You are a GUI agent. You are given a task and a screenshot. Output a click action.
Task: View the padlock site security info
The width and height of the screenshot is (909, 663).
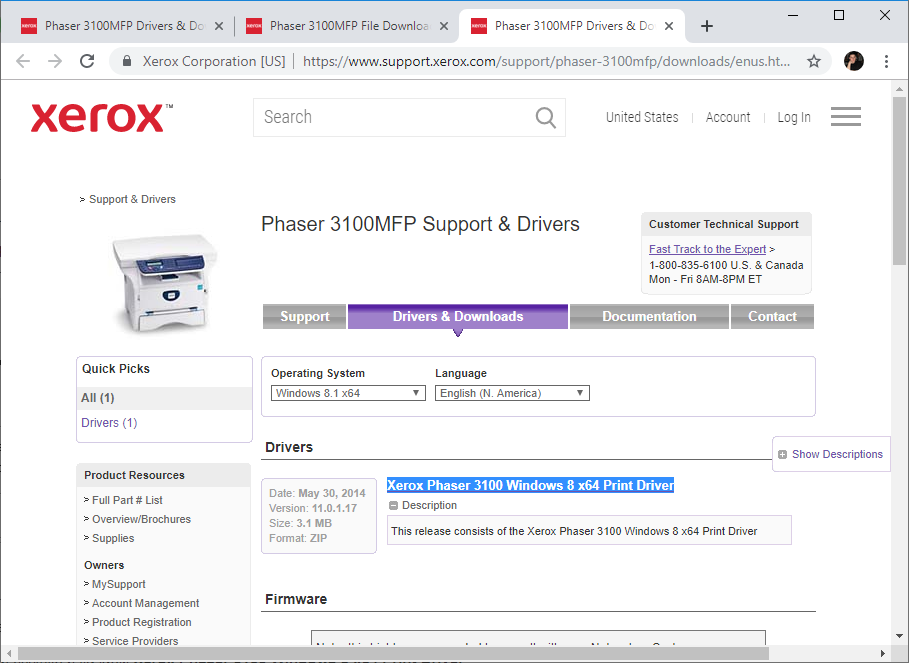[x=127, y=61]
